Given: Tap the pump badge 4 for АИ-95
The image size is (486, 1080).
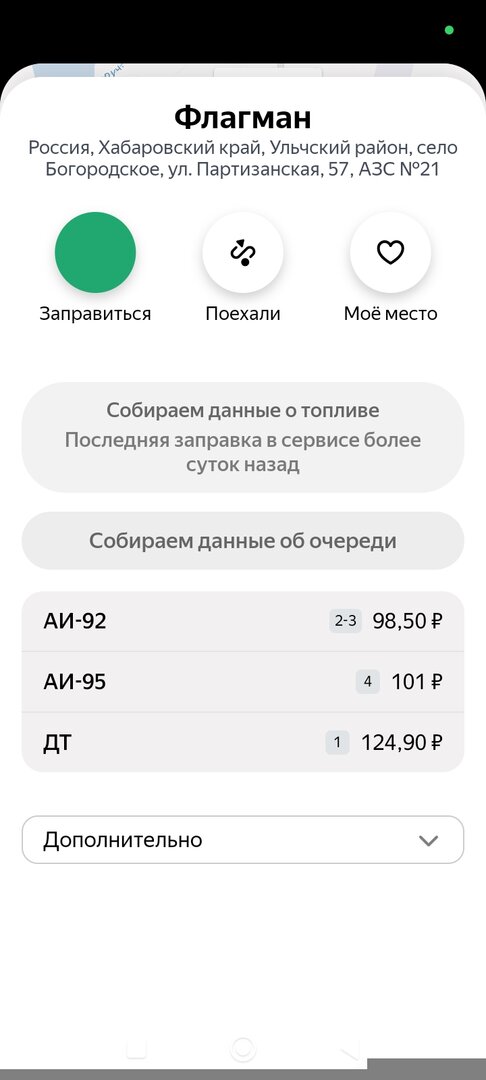Looking at the screenshot, I should 368,682.
